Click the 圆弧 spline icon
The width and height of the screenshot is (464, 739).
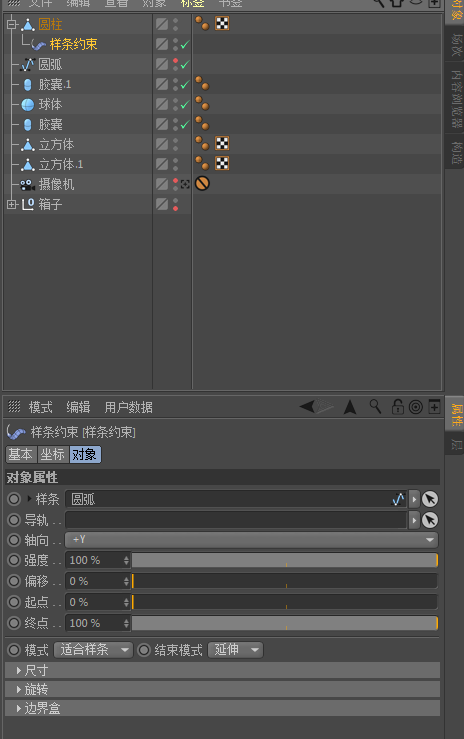[28, 65]
